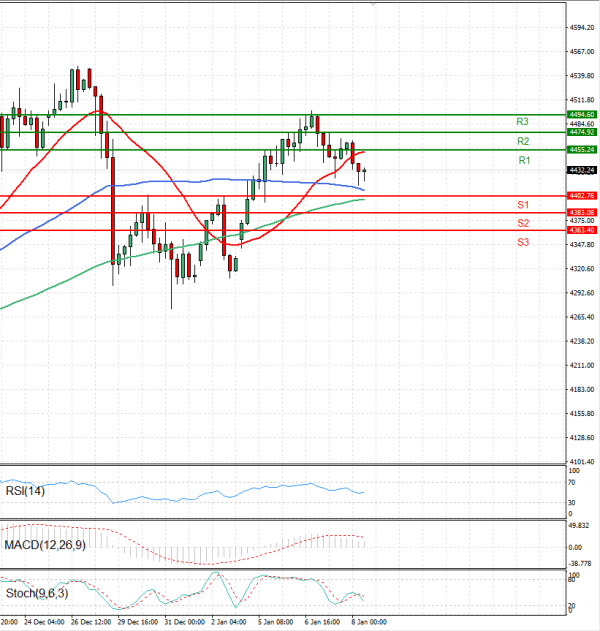The width and height of the screenshot is (600, 631).
Task: Click the 4474.92 green price tag
Action: [581, 132]
